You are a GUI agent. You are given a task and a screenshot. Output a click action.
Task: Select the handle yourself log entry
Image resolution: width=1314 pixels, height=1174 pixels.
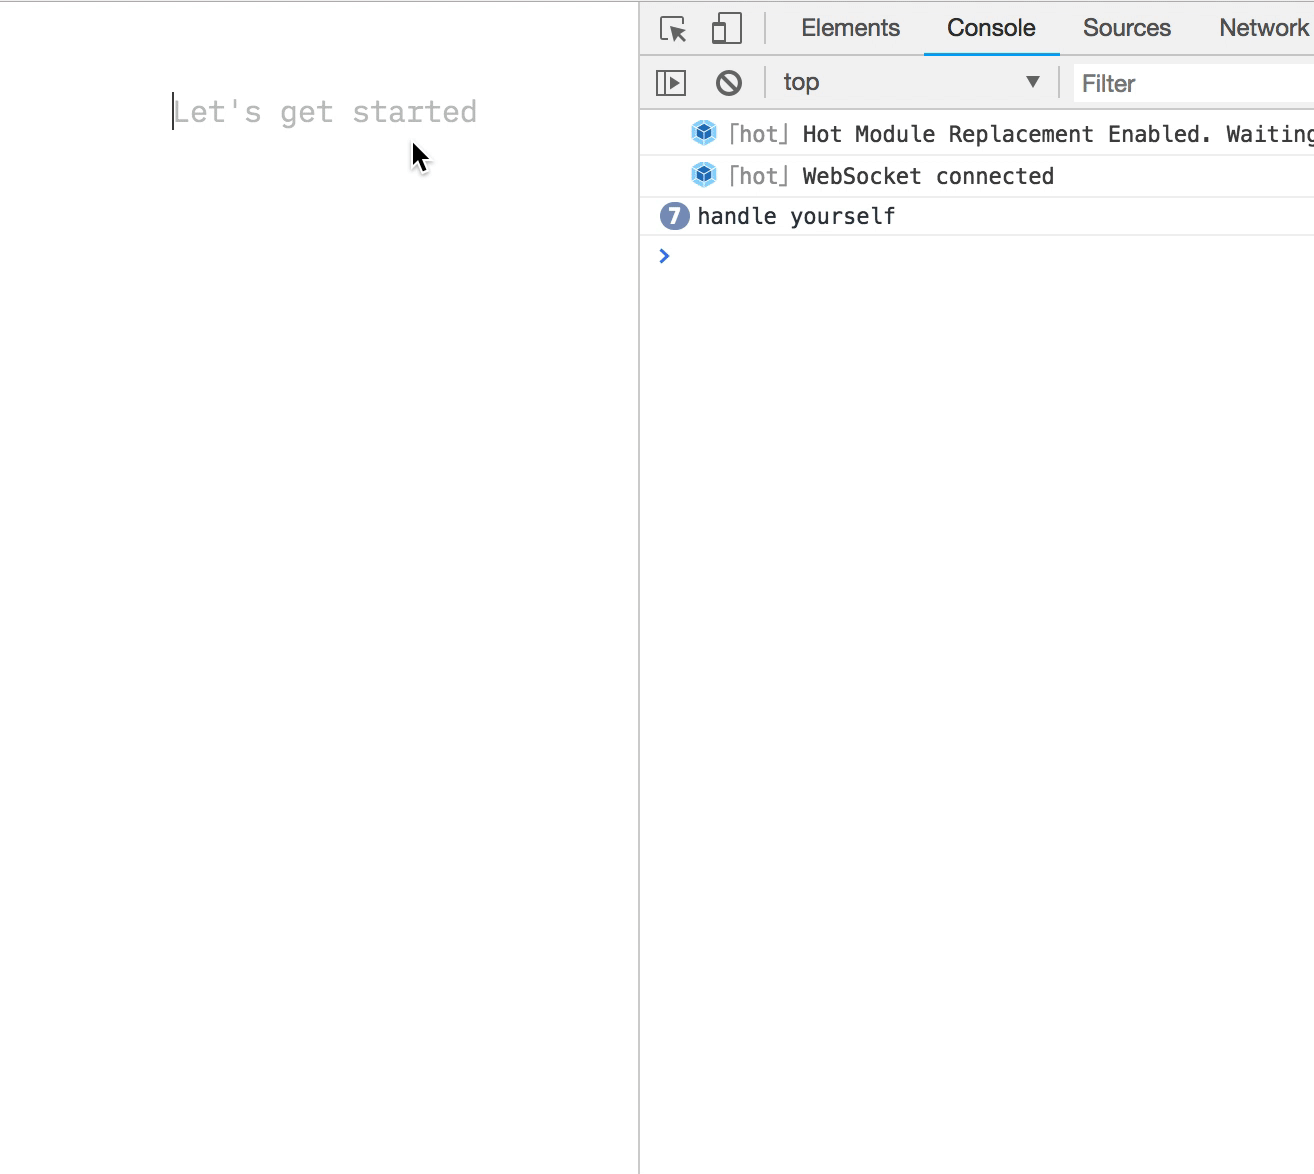coord(796,215)
